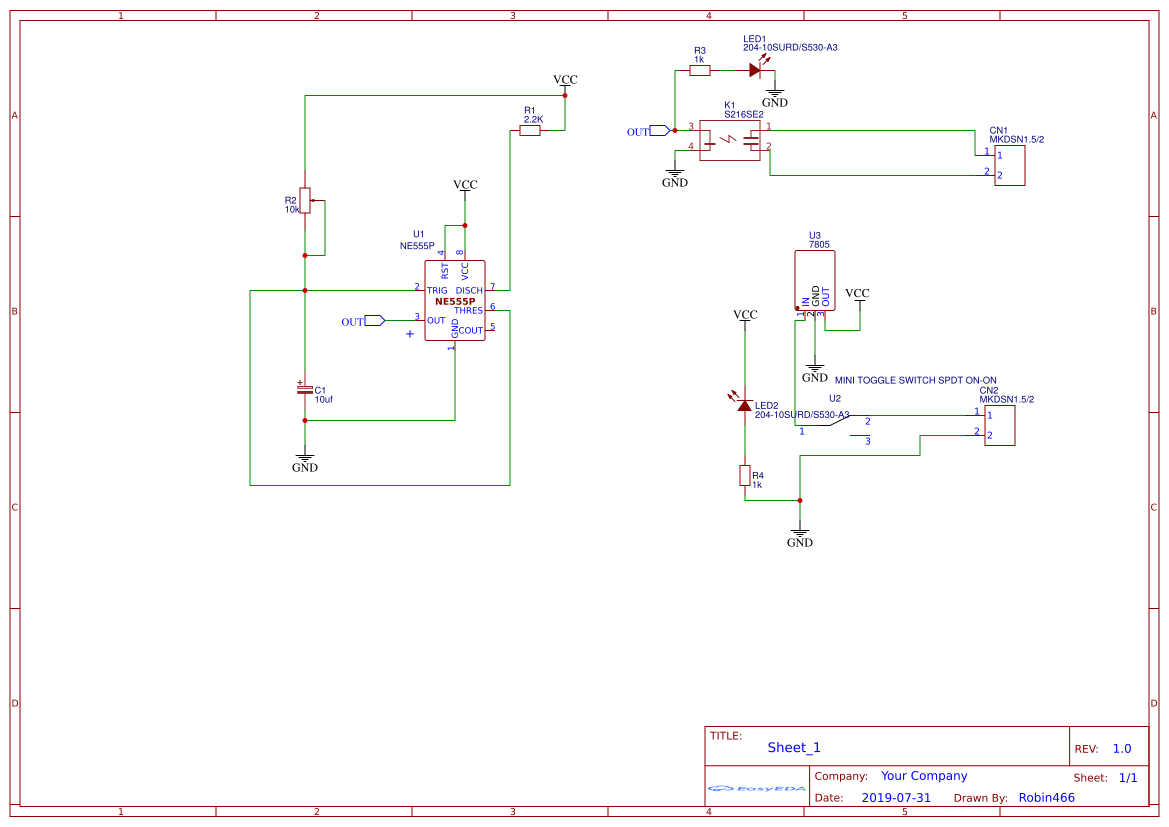Viewport: 1169px width, 827px height.
Task: Select the VCC power flag above R1
Action: 565,80
